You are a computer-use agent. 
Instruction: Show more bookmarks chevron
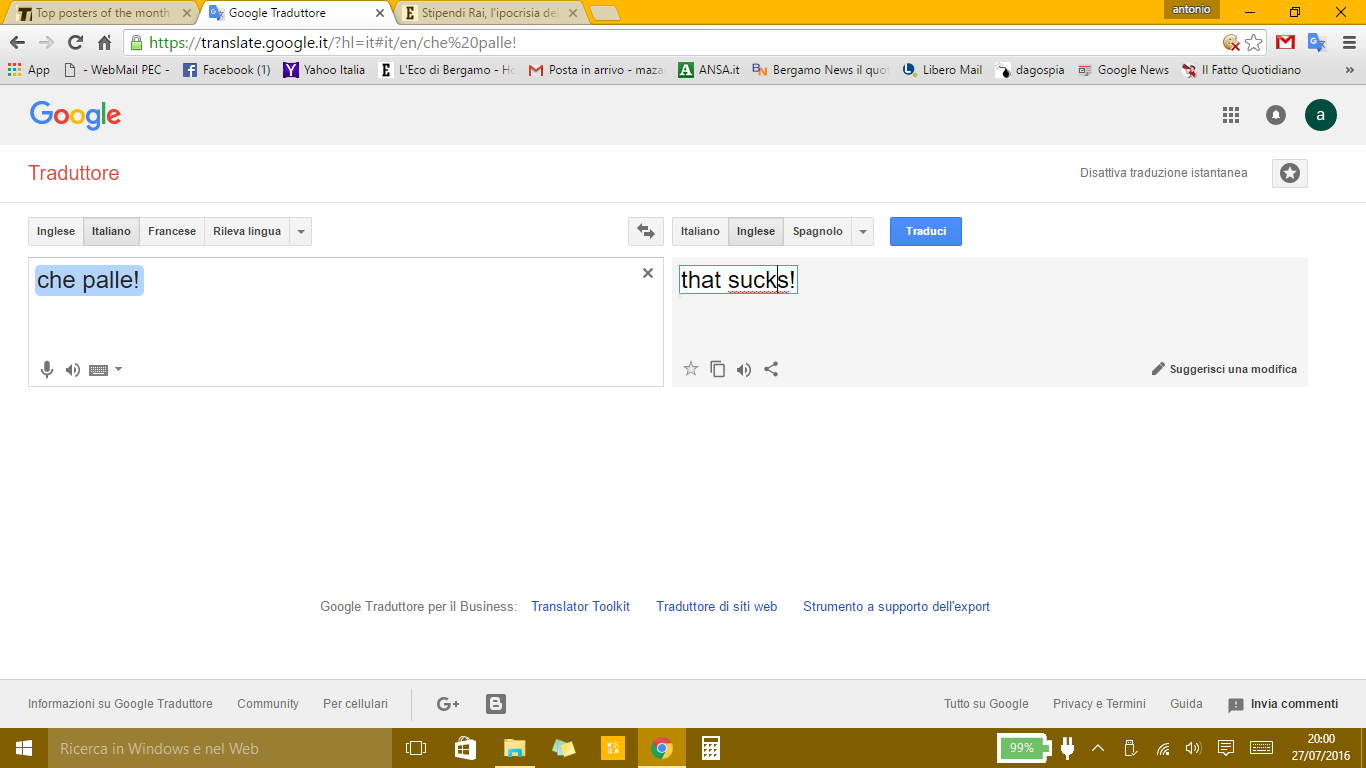coord(1349,70)
